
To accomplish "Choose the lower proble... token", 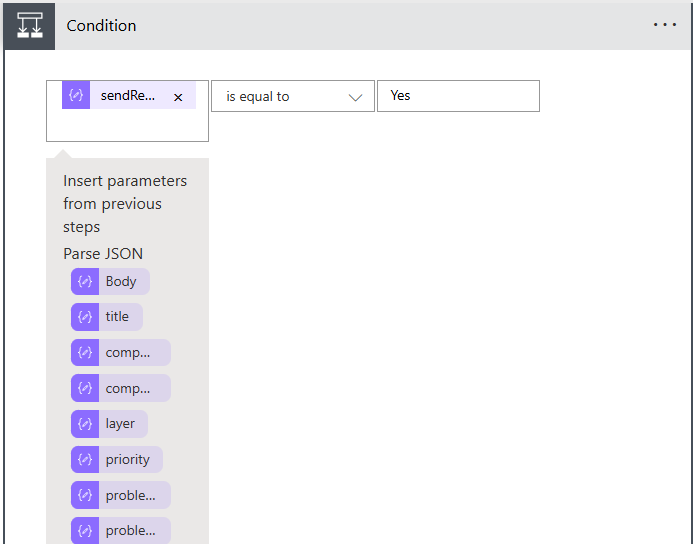I will pos(130,530).
